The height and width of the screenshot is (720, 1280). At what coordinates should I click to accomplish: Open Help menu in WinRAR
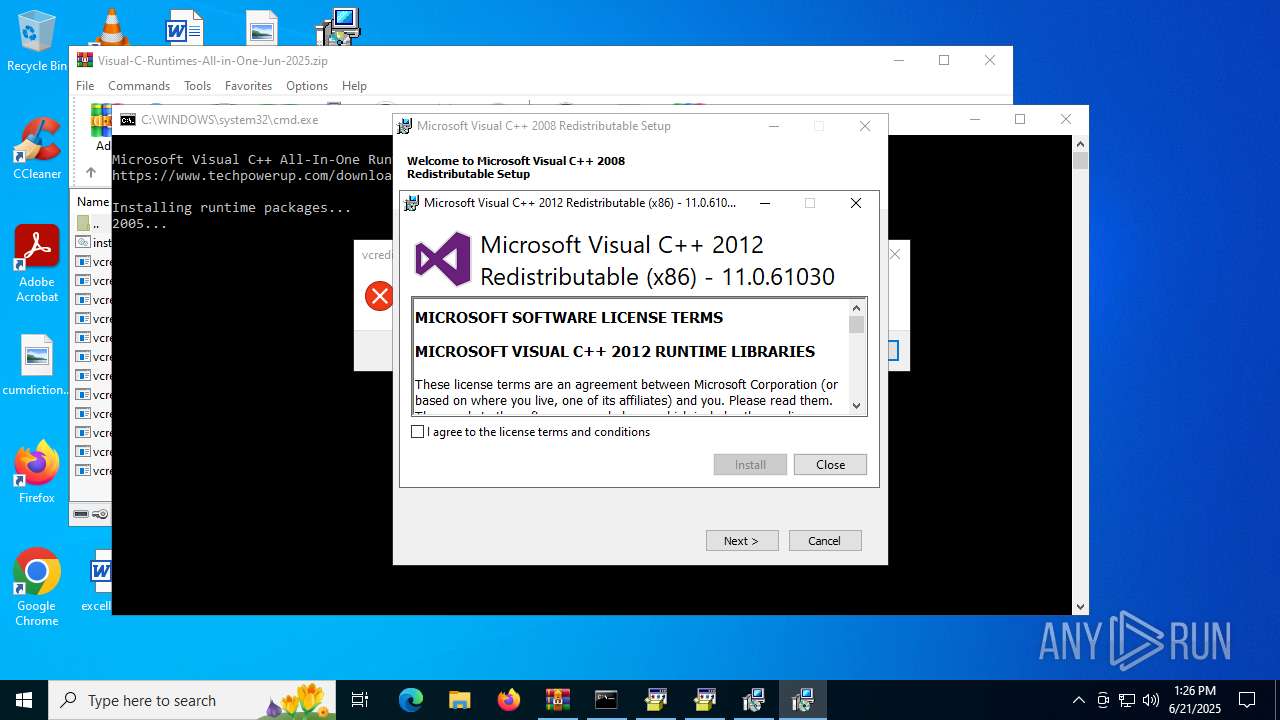(354, 86)
